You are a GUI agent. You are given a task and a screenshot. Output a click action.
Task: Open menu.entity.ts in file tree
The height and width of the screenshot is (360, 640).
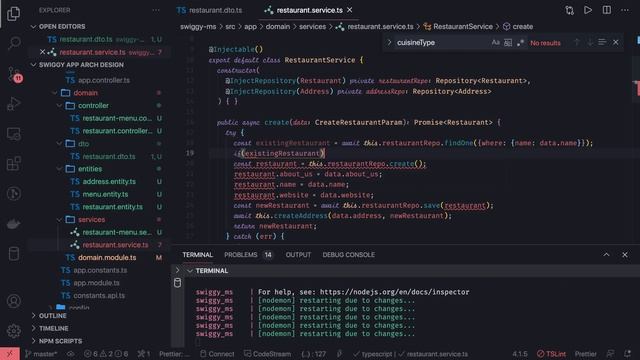105,194
